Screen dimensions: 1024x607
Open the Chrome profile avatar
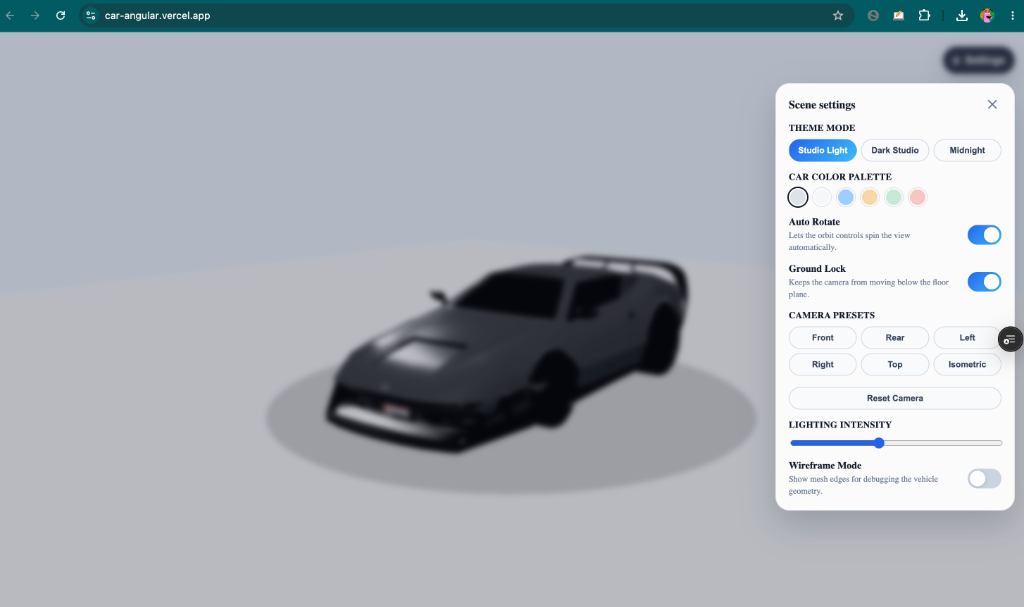tap(987, 16)
